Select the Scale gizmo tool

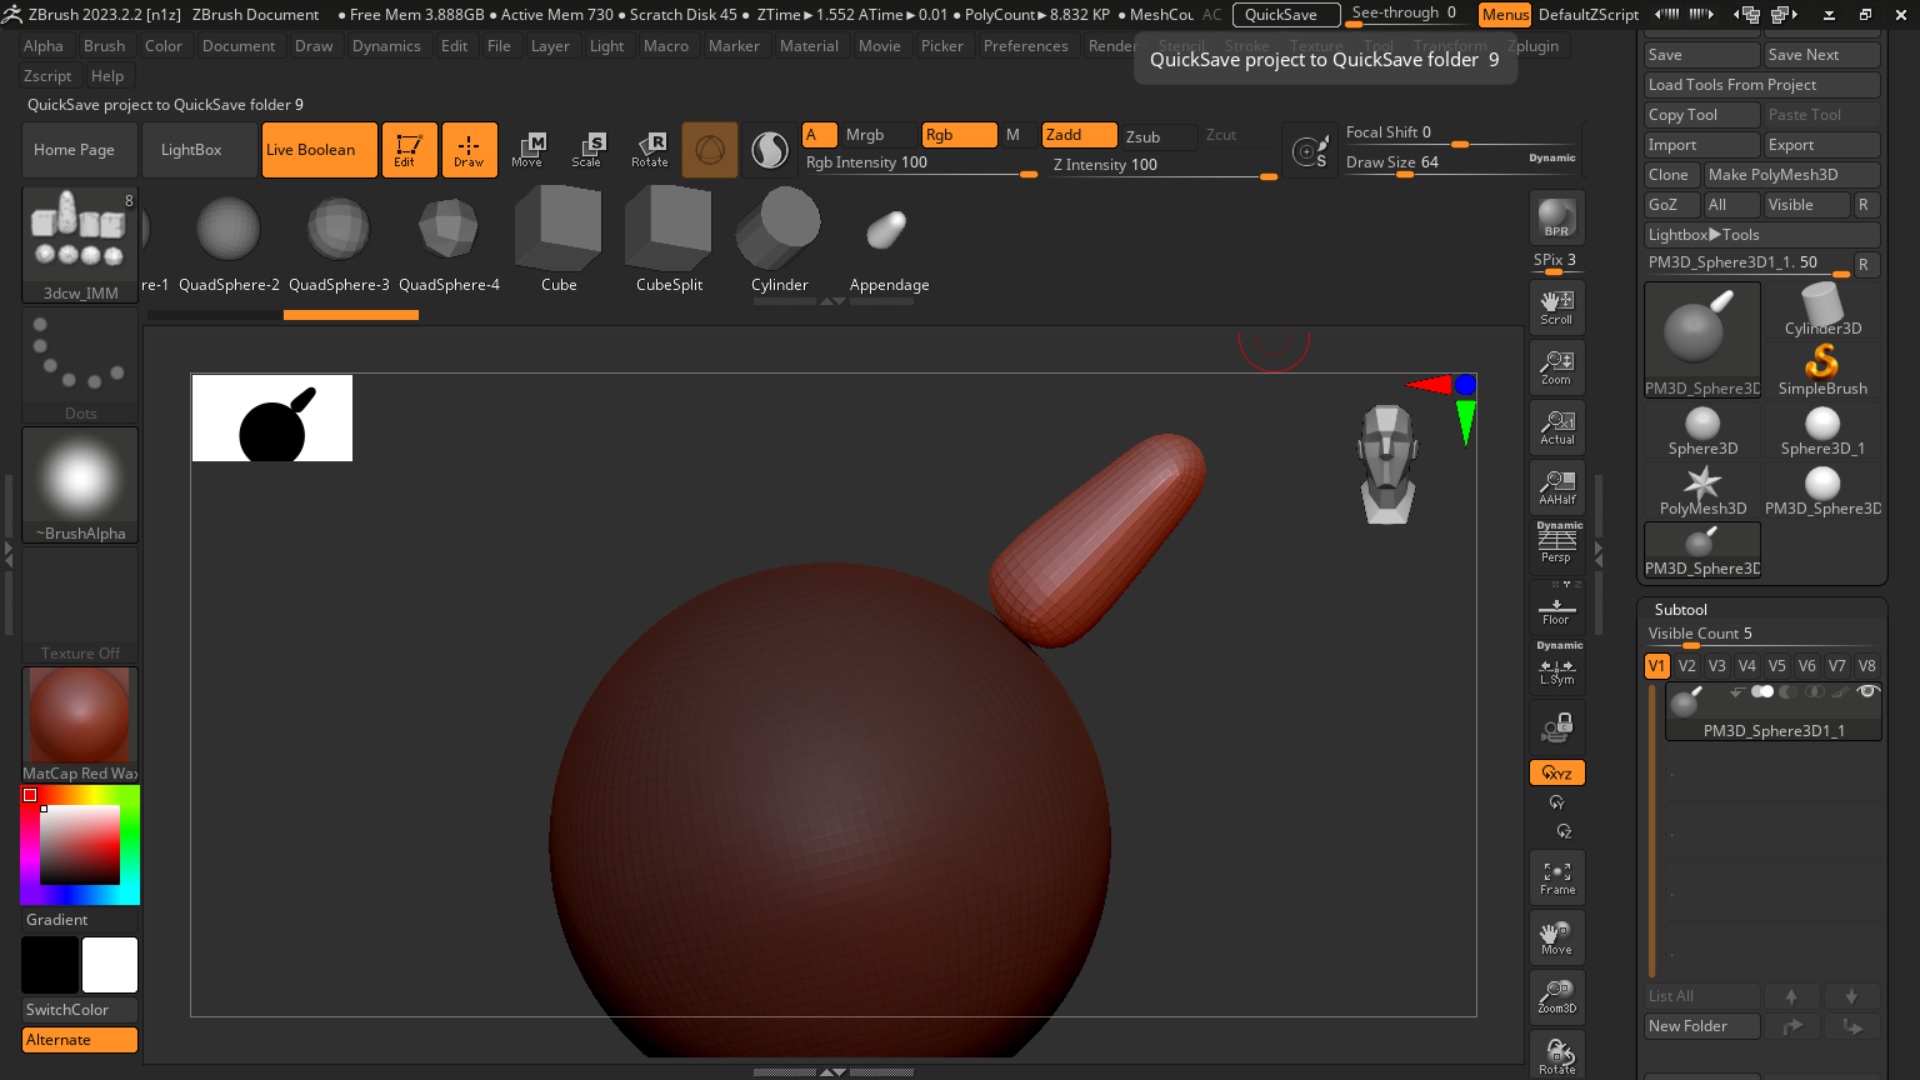tap(587, 149)
